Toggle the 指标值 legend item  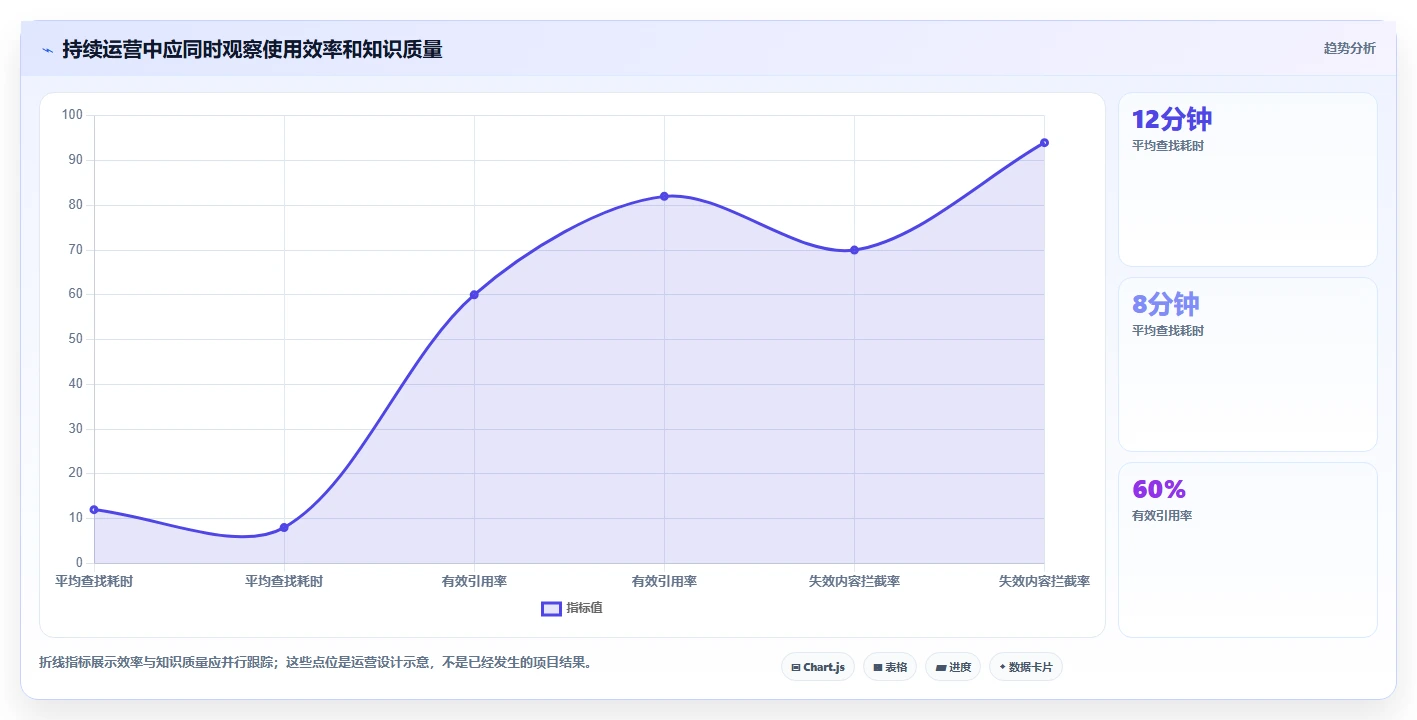click(572, 608)
